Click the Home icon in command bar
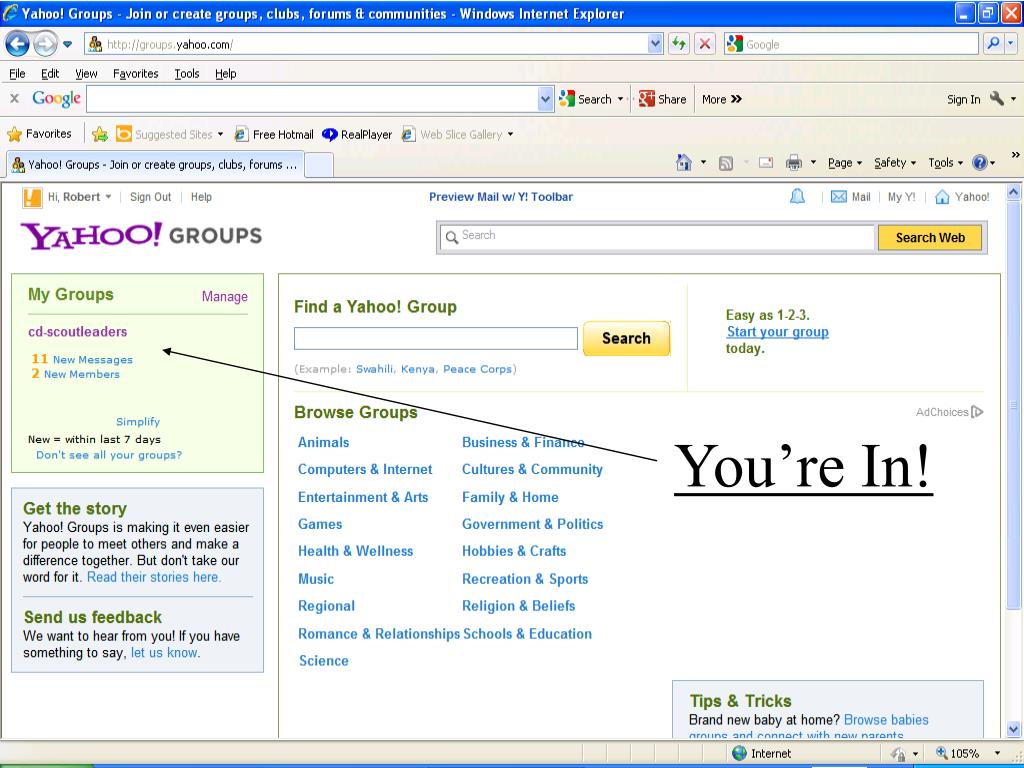 click(684, 163)
